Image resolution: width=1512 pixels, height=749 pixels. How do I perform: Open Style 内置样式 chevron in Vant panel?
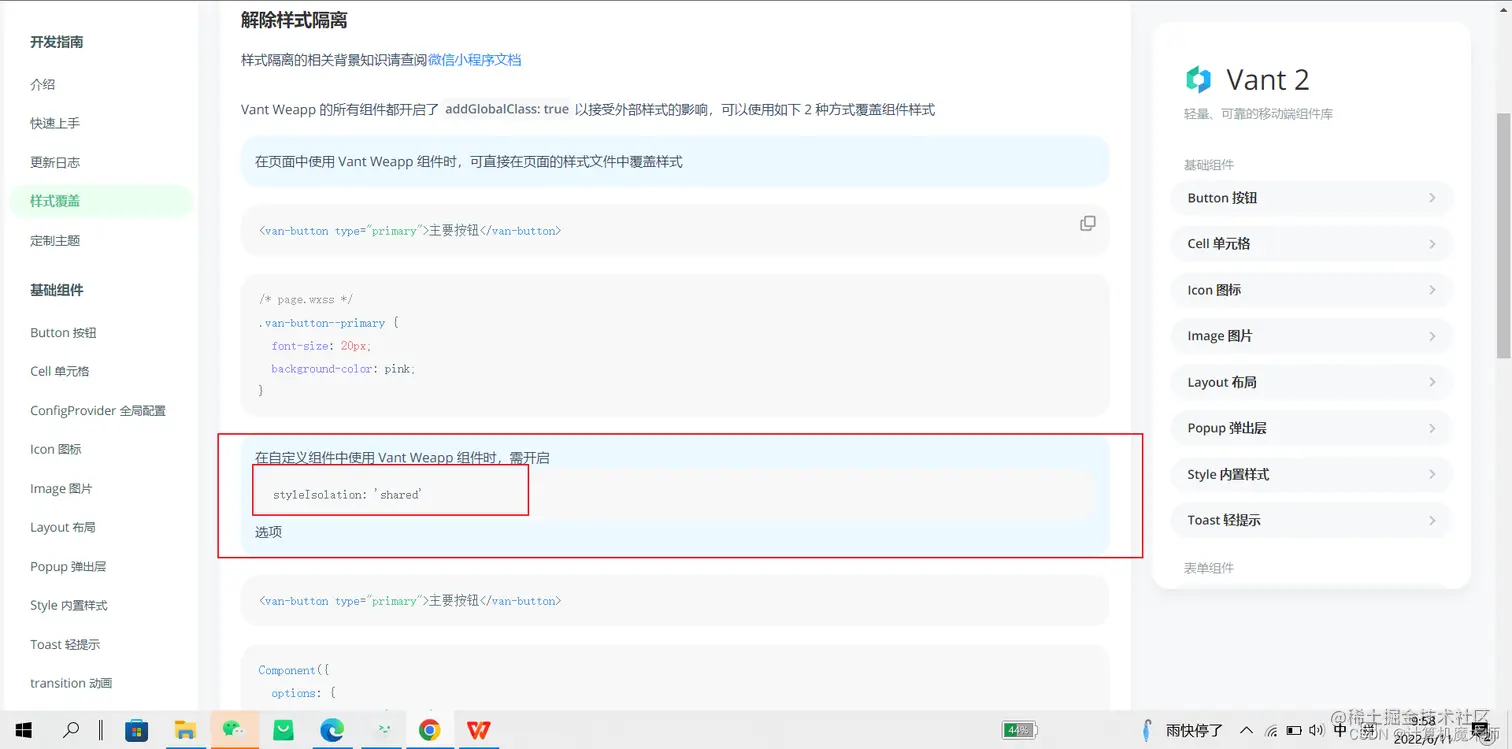pos(1432,474)
